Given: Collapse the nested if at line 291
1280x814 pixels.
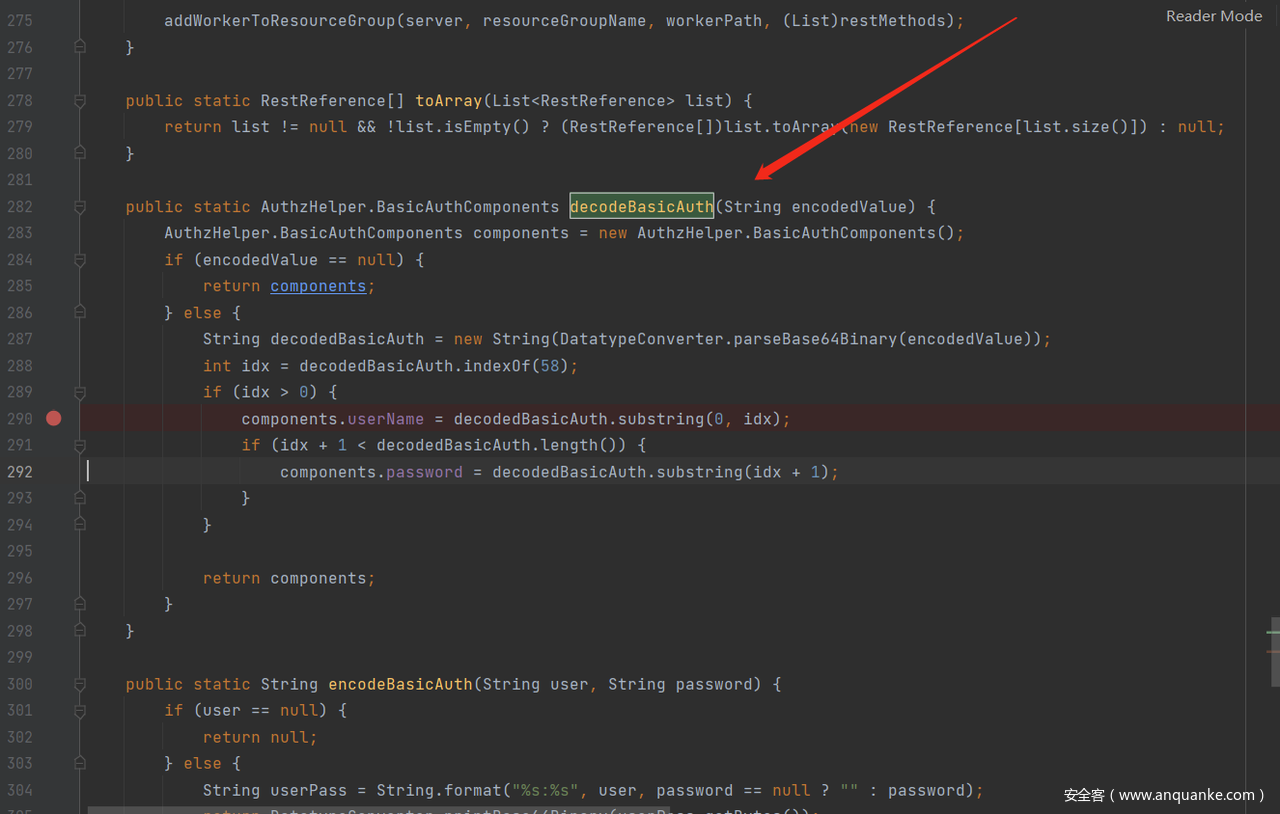Looking at the screenshot, I should pos(80,445).
